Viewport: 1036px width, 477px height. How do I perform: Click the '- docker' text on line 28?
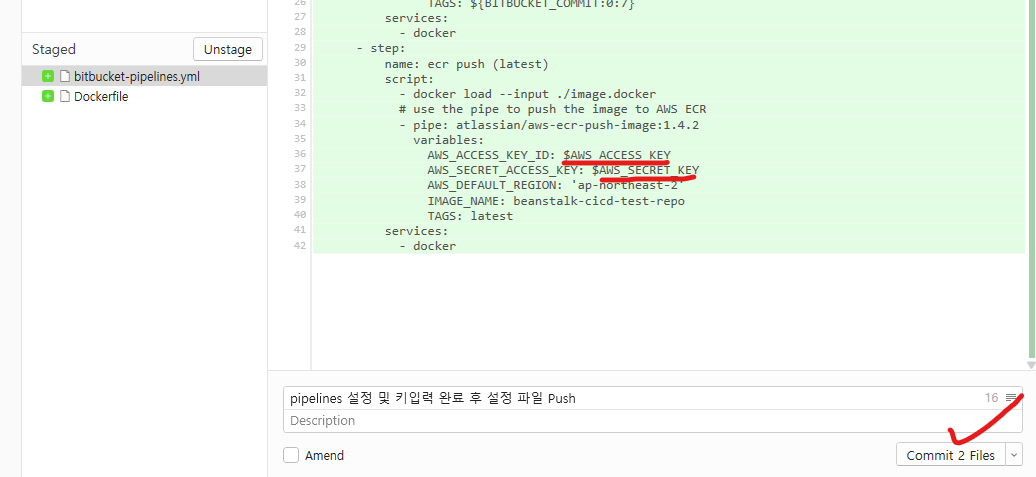pos(427,33)
